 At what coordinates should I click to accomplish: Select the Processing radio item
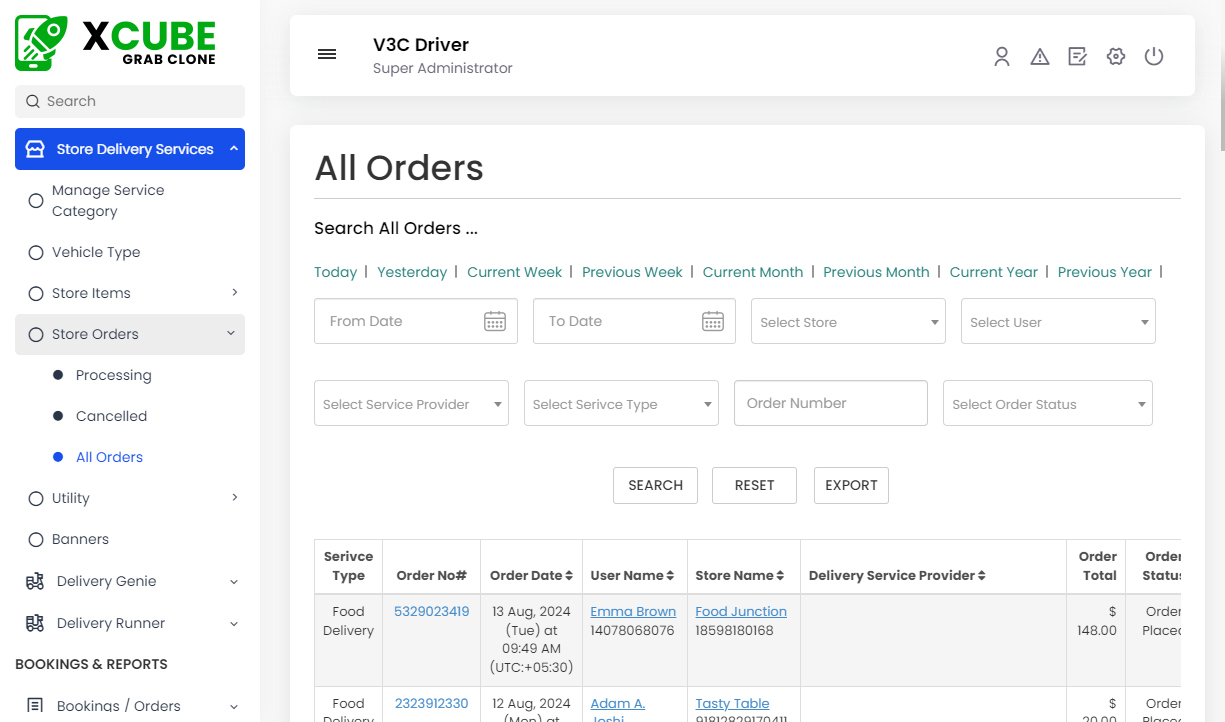(115, 375)
